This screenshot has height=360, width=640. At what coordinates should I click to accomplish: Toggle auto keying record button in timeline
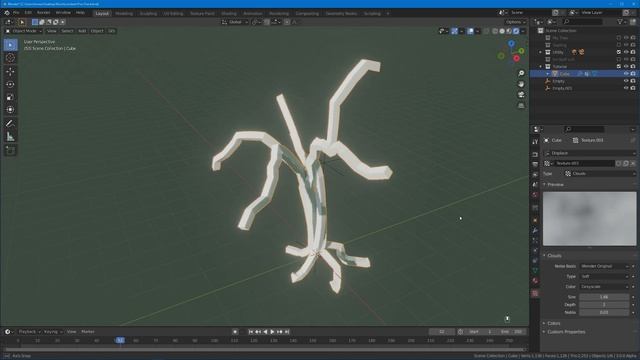235,332
